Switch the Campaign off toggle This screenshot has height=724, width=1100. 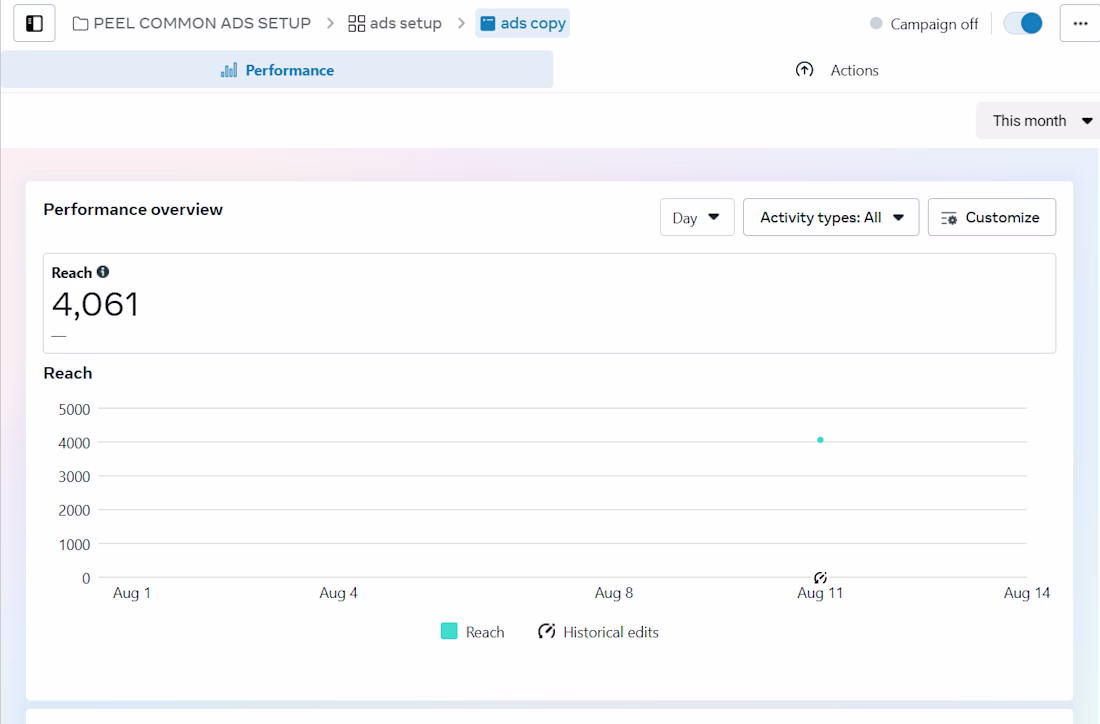pyautogui.click(x=1023, y=23)
